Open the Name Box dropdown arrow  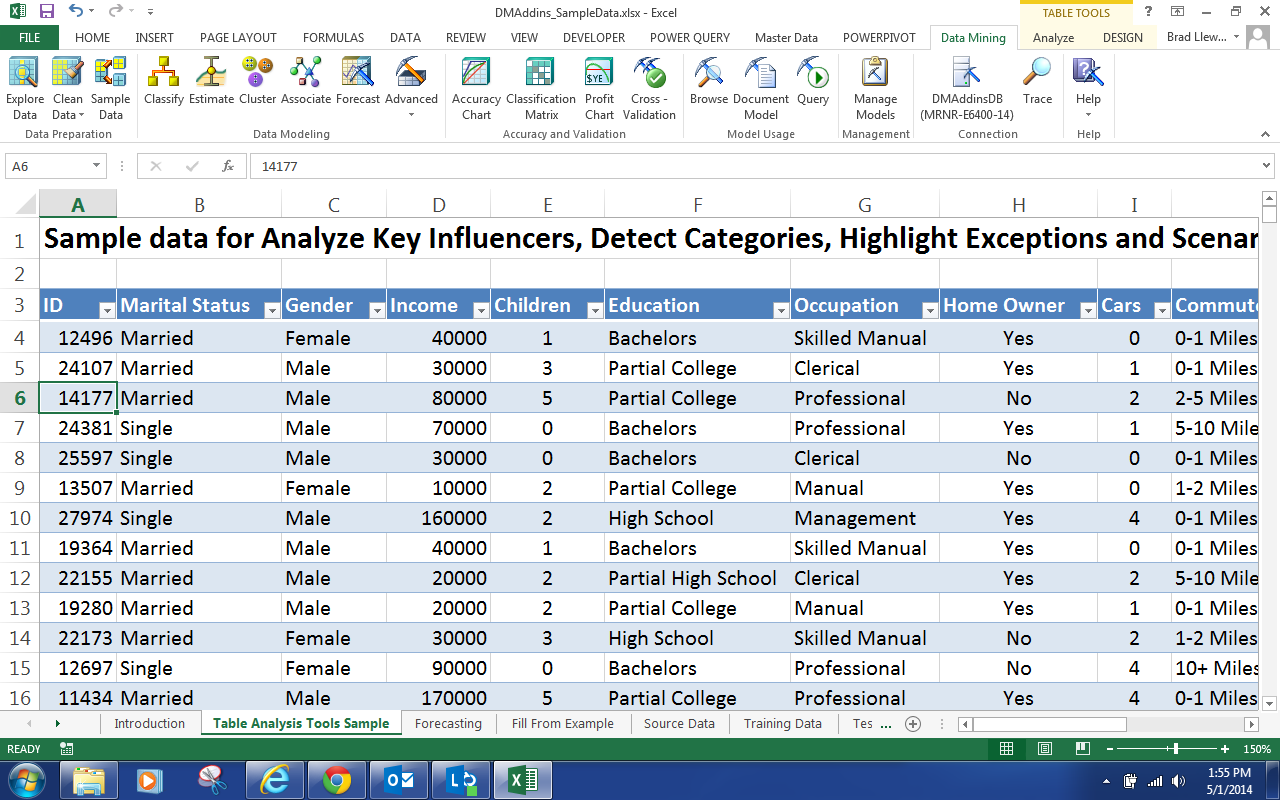97,166
